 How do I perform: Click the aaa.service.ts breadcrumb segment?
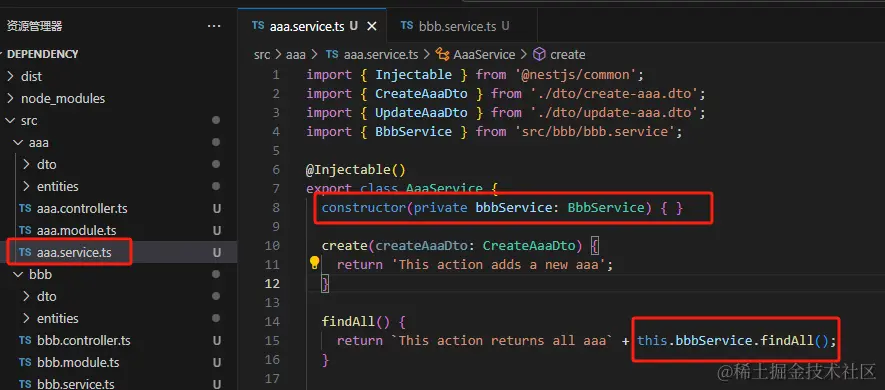(381, 55)
